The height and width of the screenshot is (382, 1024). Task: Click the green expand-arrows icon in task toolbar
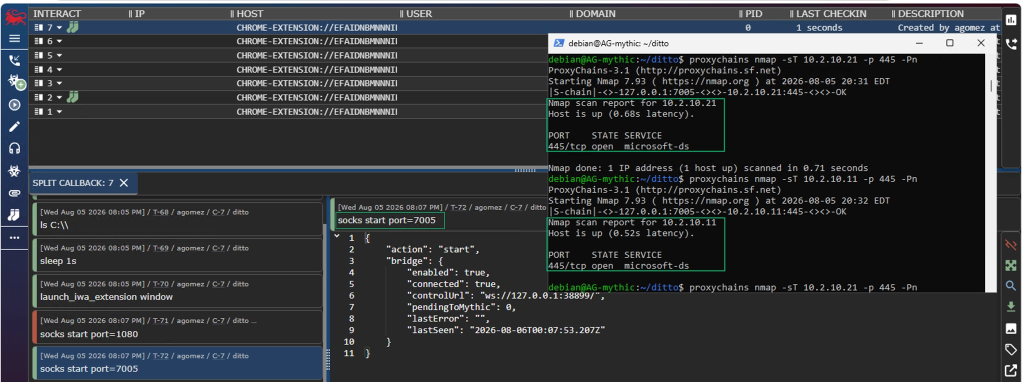(1011, 266)
